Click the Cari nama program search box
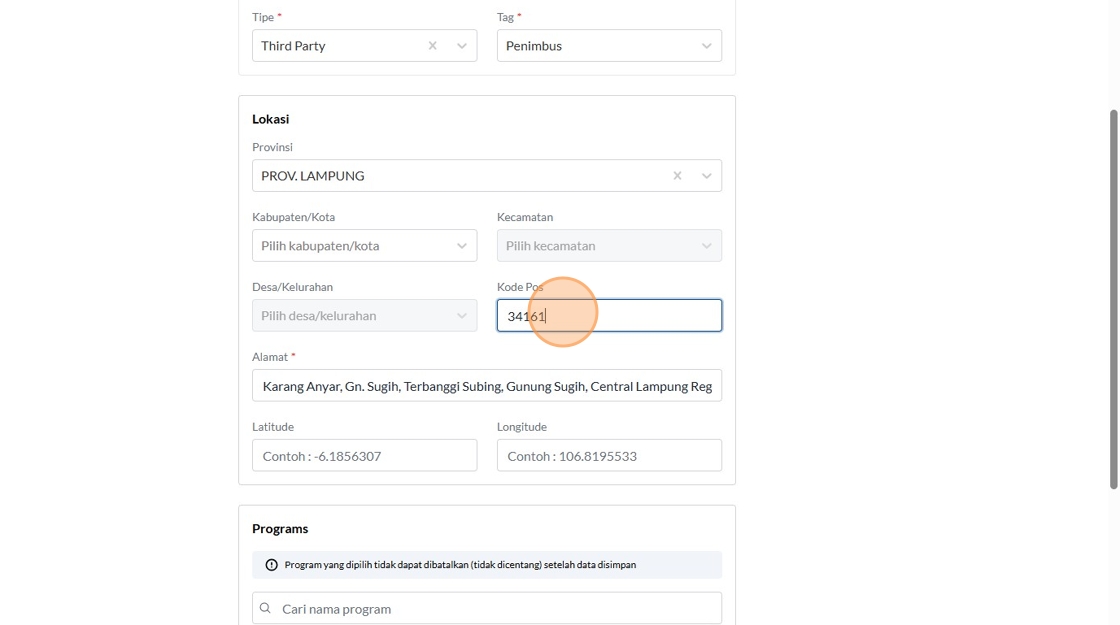1120x625 pixels. tap(497, 608)
